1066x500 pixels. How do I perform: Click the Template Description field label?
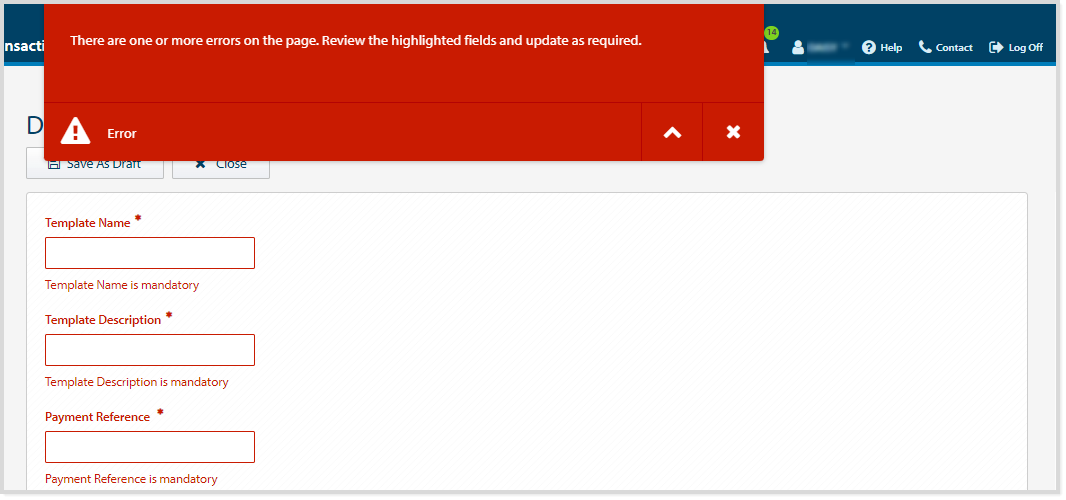point(103,320)
